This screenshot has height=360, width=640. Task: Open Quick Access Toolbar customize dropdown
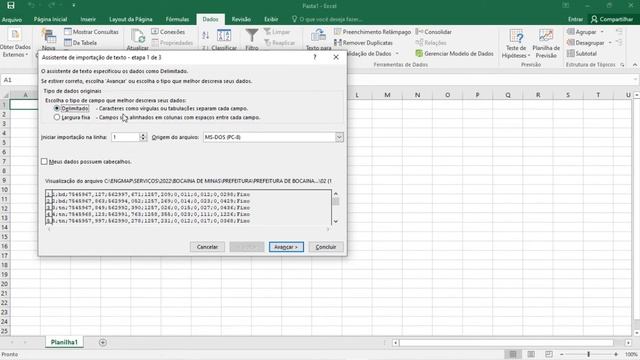click(x=73, y=5)
